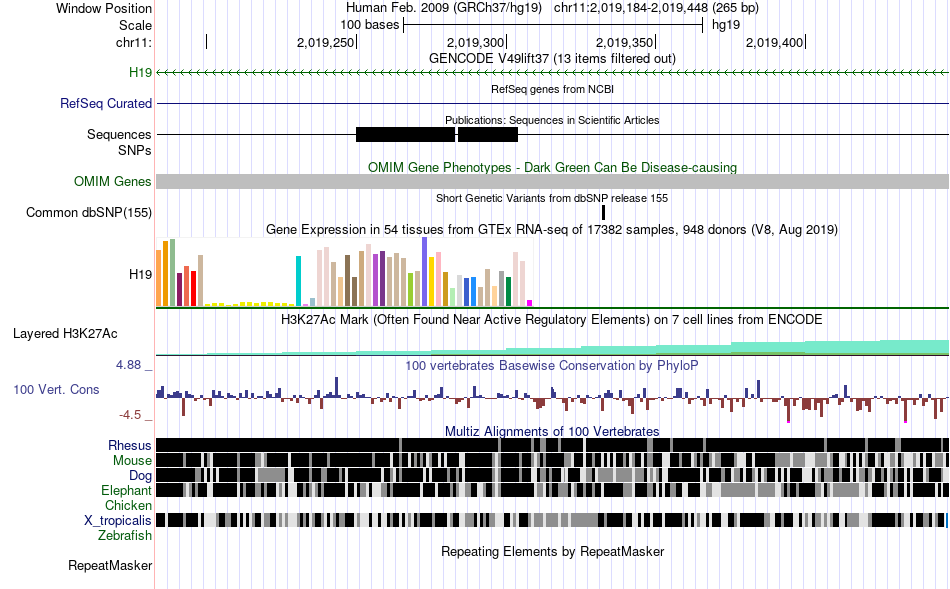Click the H19 green arrowed gene line

[x=552, y=73]
